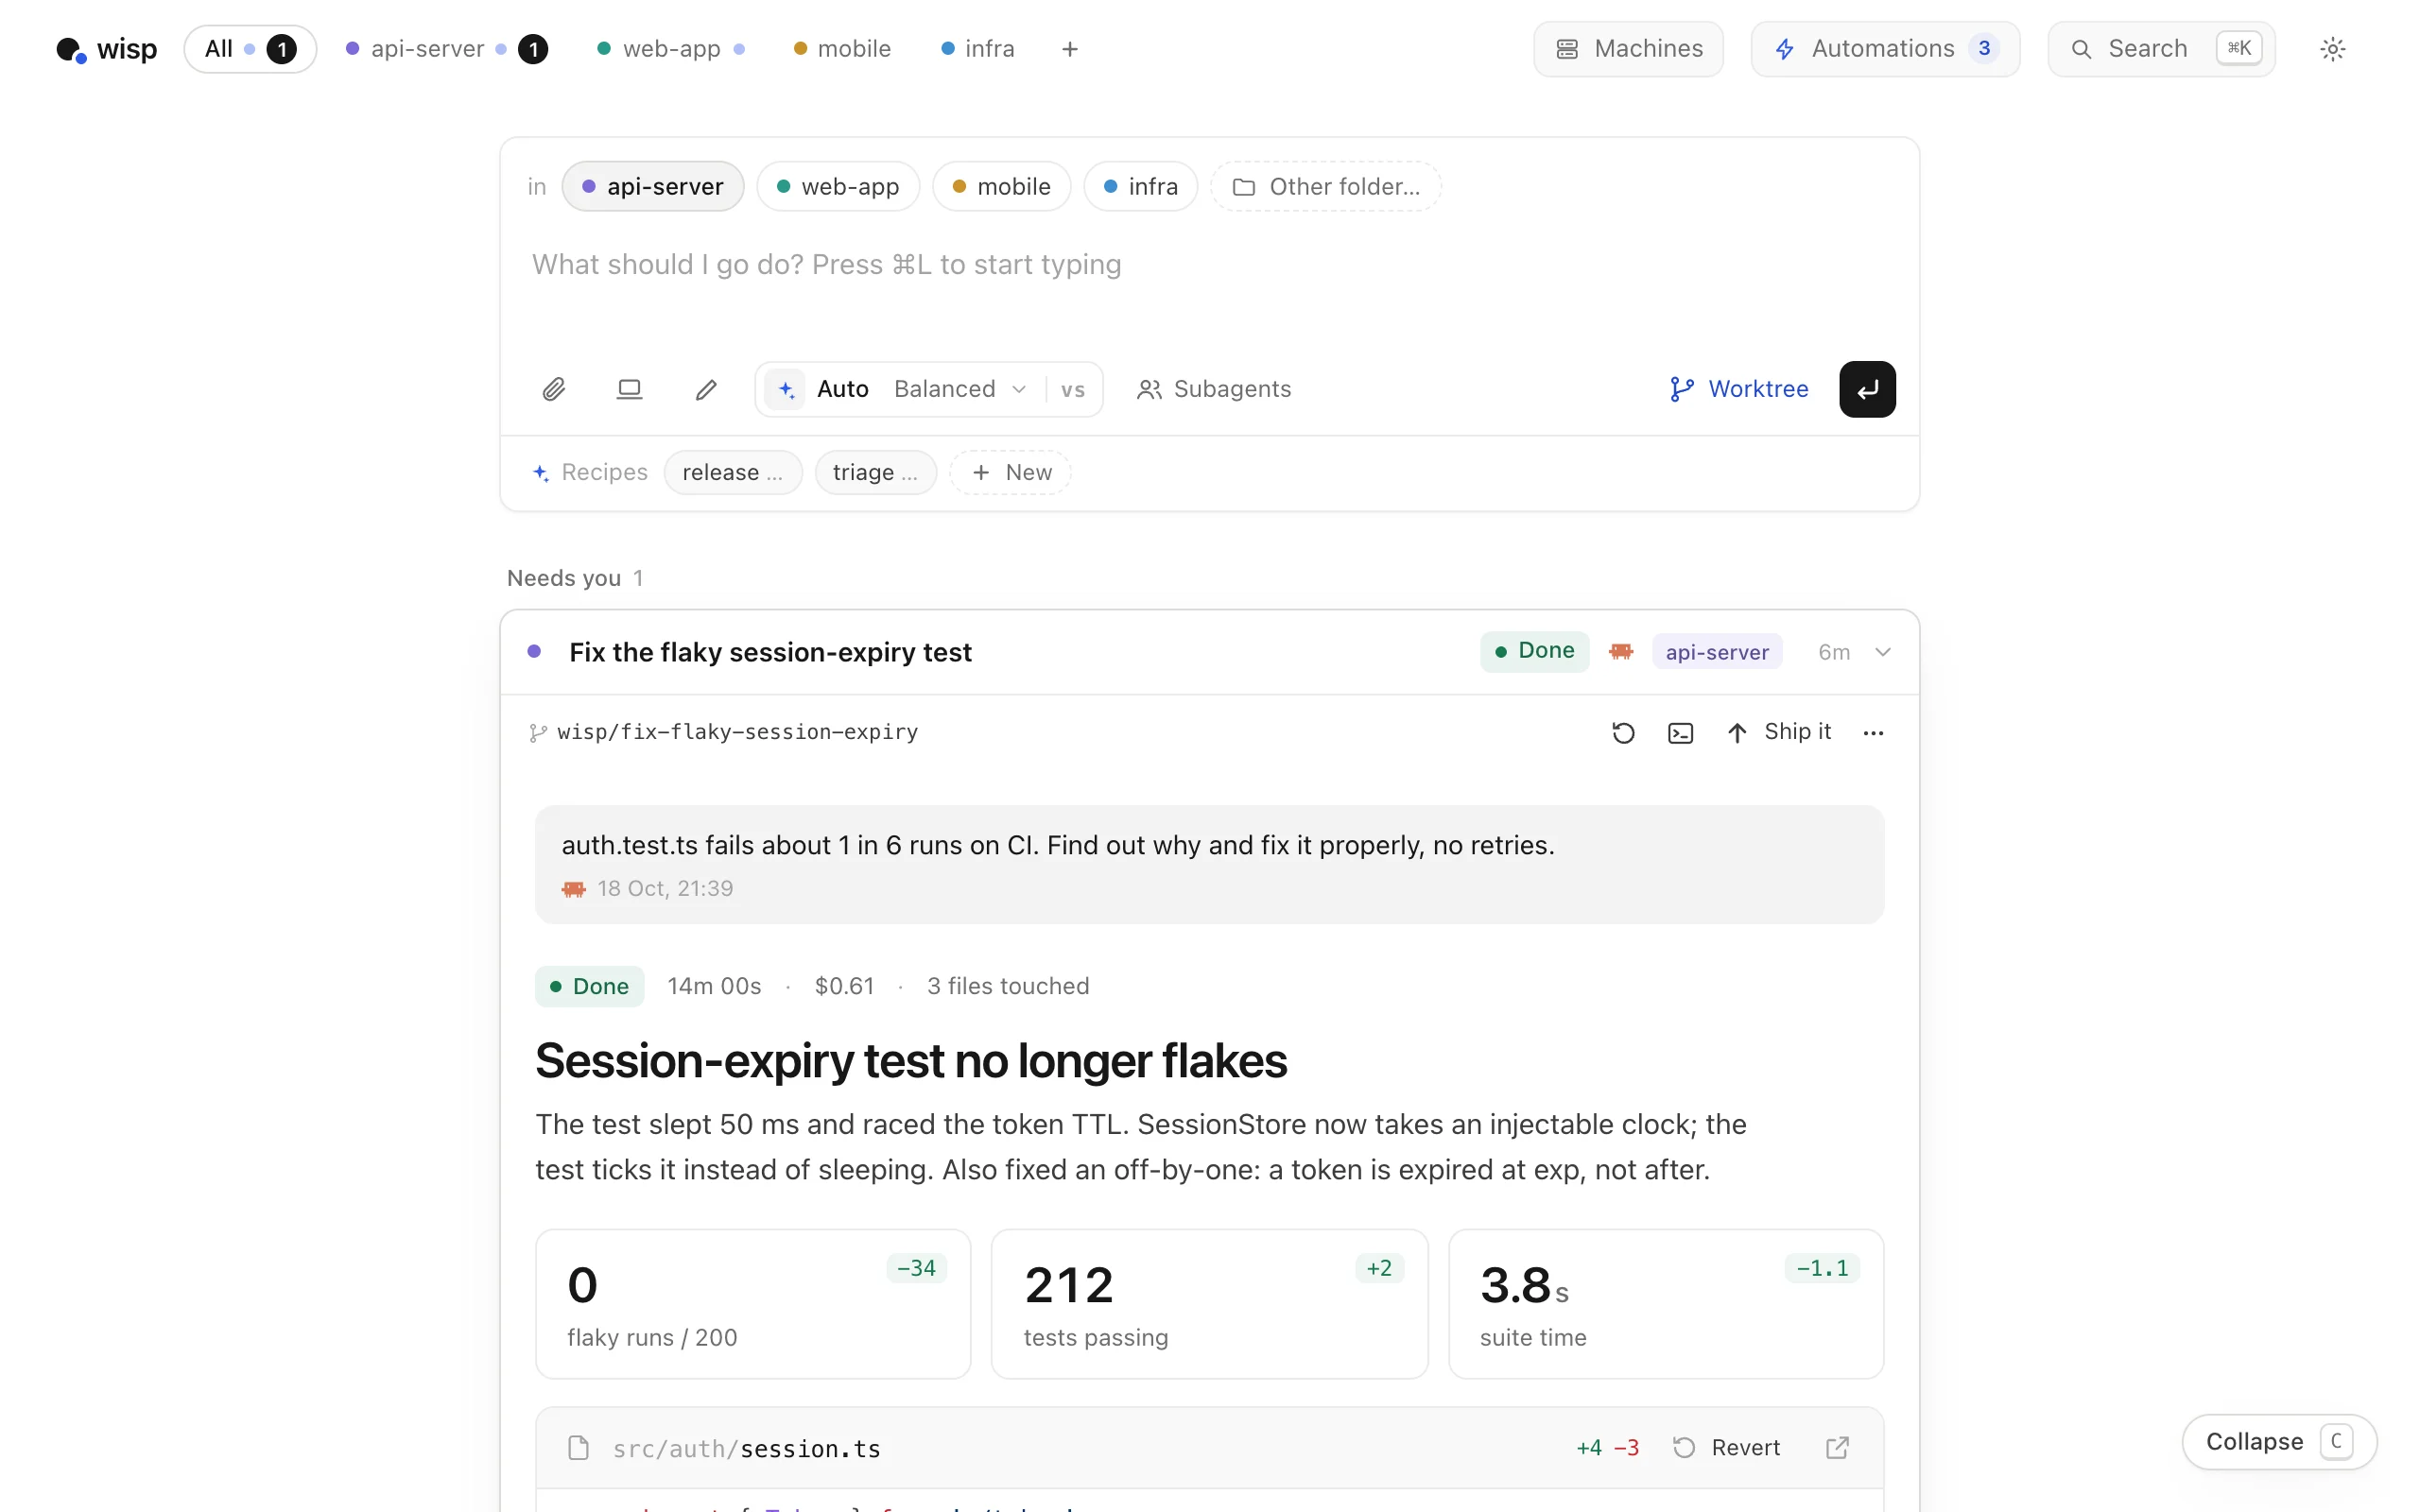Click the rerun circular arrow icon
The image size is (2420, 1512).
1623,733
